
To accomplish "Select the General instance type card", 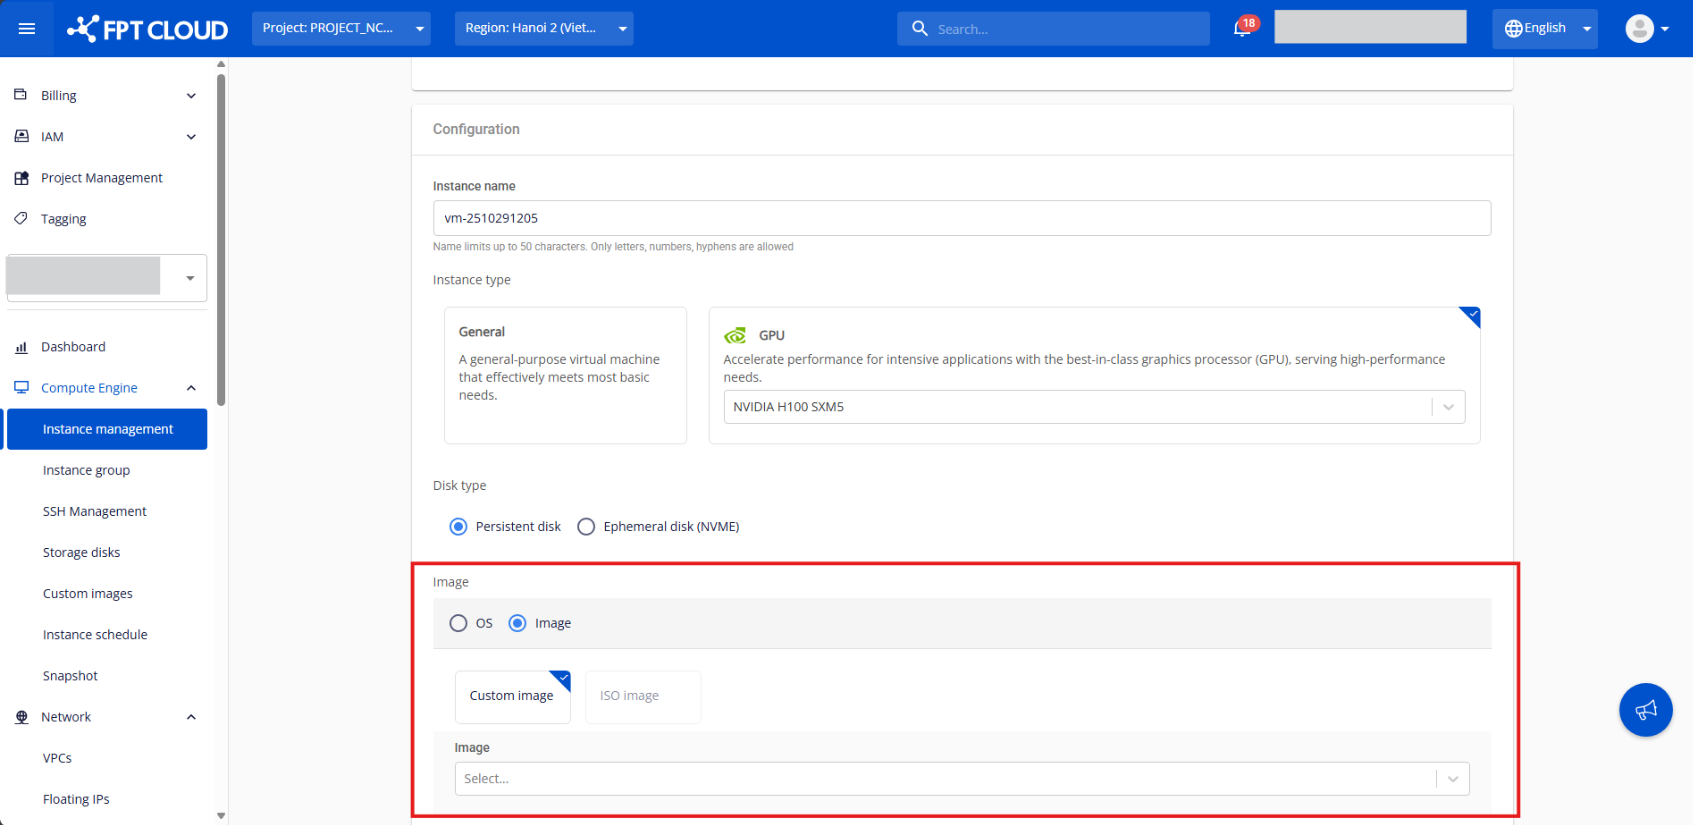I will [x=565, y=375].
